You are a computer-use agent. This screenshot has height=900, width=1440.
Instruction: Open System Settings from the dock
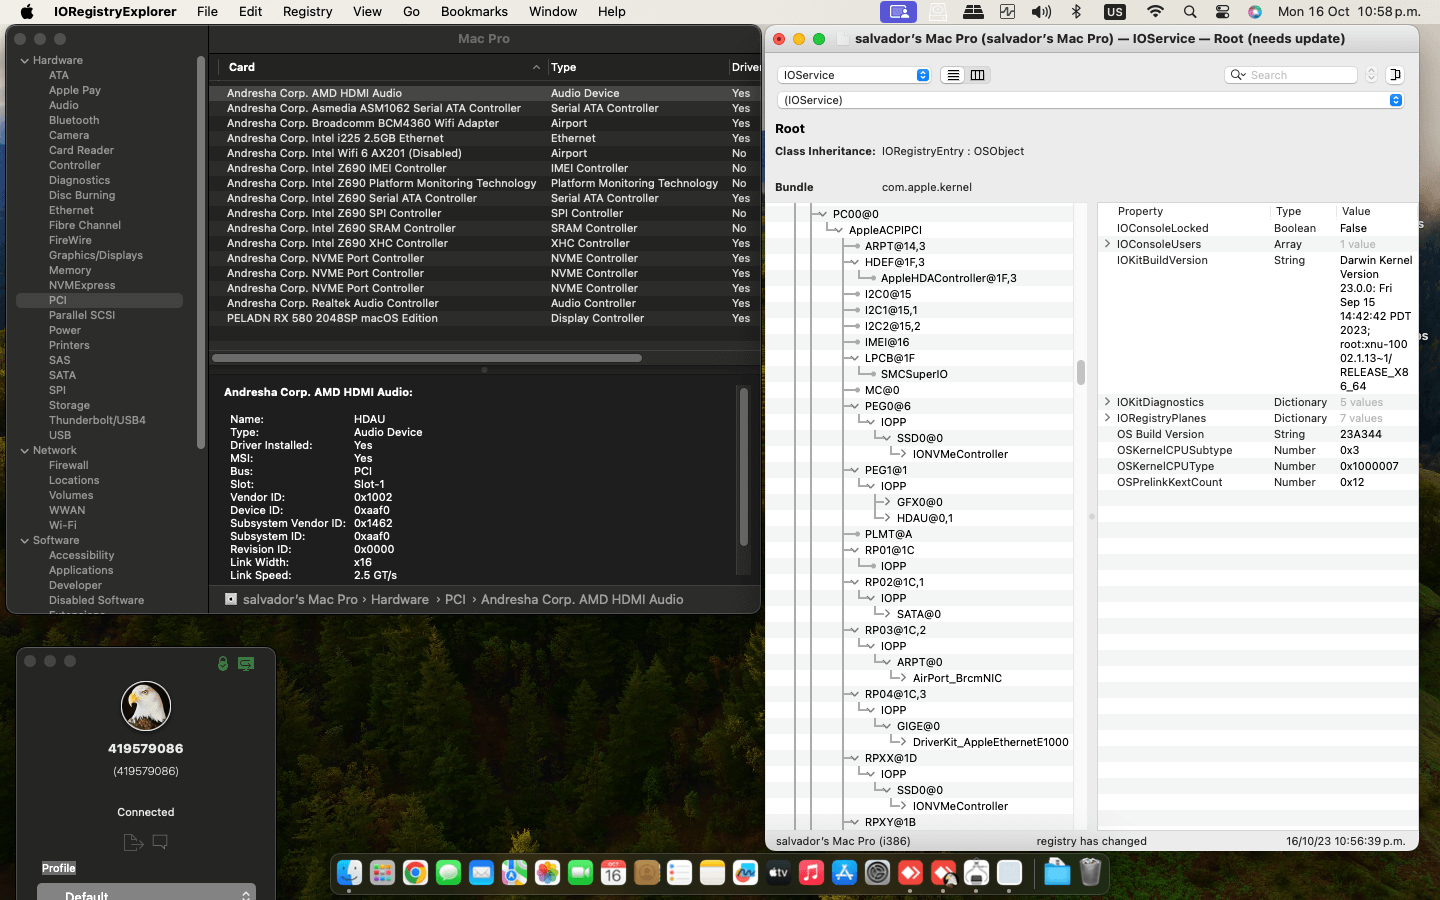[877, 873]
